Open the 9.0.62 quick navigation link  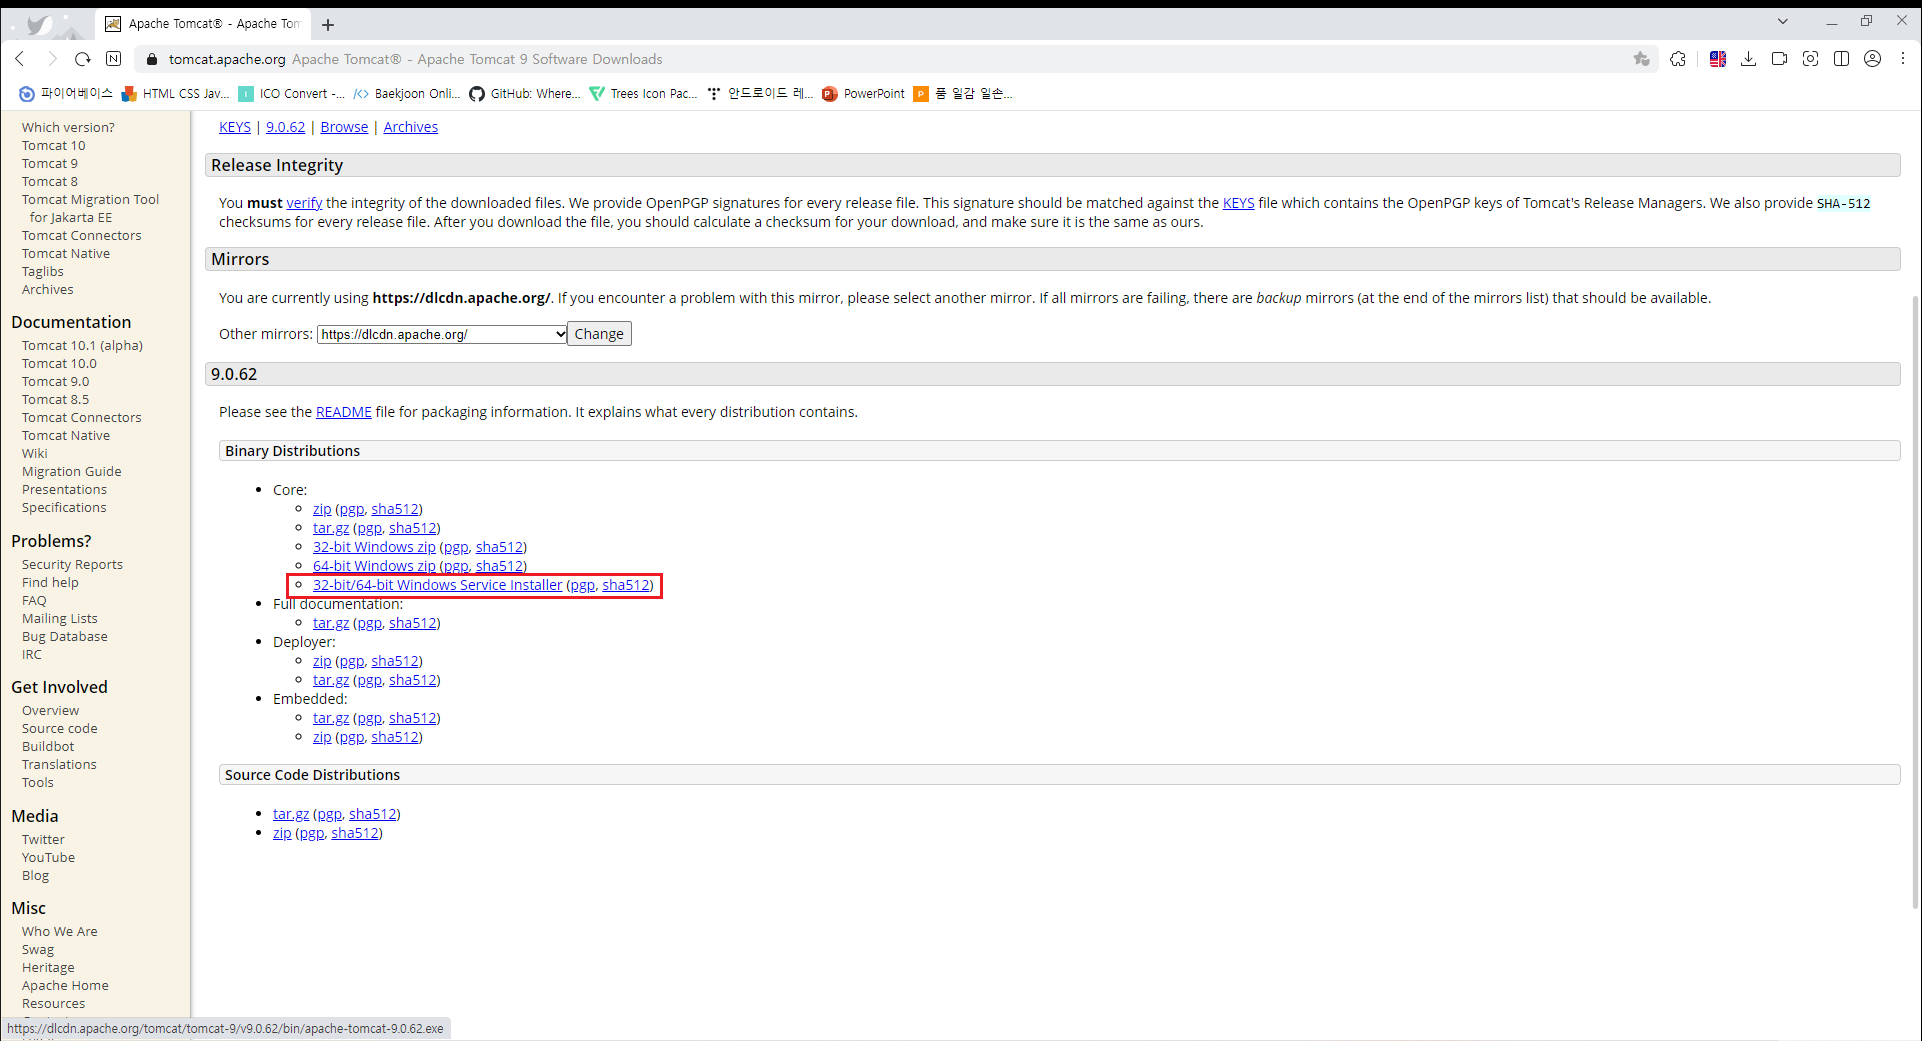285,127
